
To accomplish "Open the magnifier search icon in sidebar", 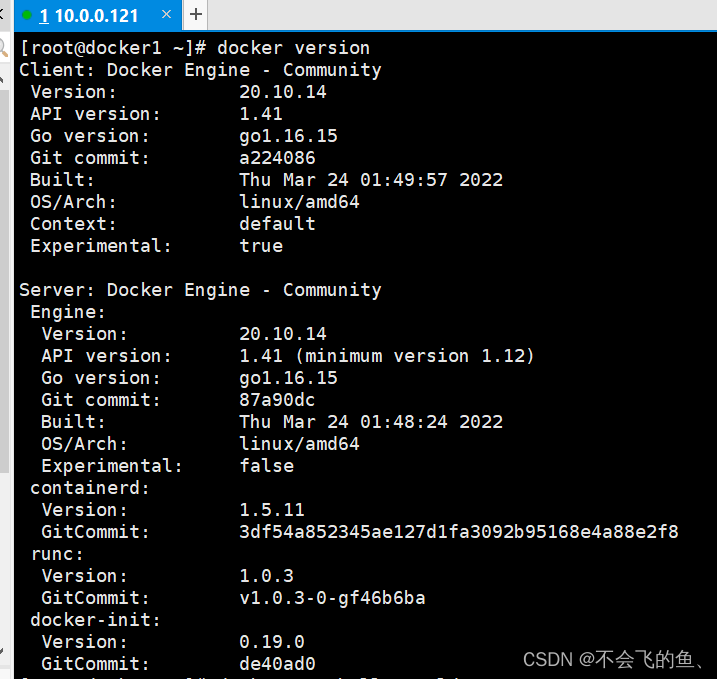I will click(3, 48).
